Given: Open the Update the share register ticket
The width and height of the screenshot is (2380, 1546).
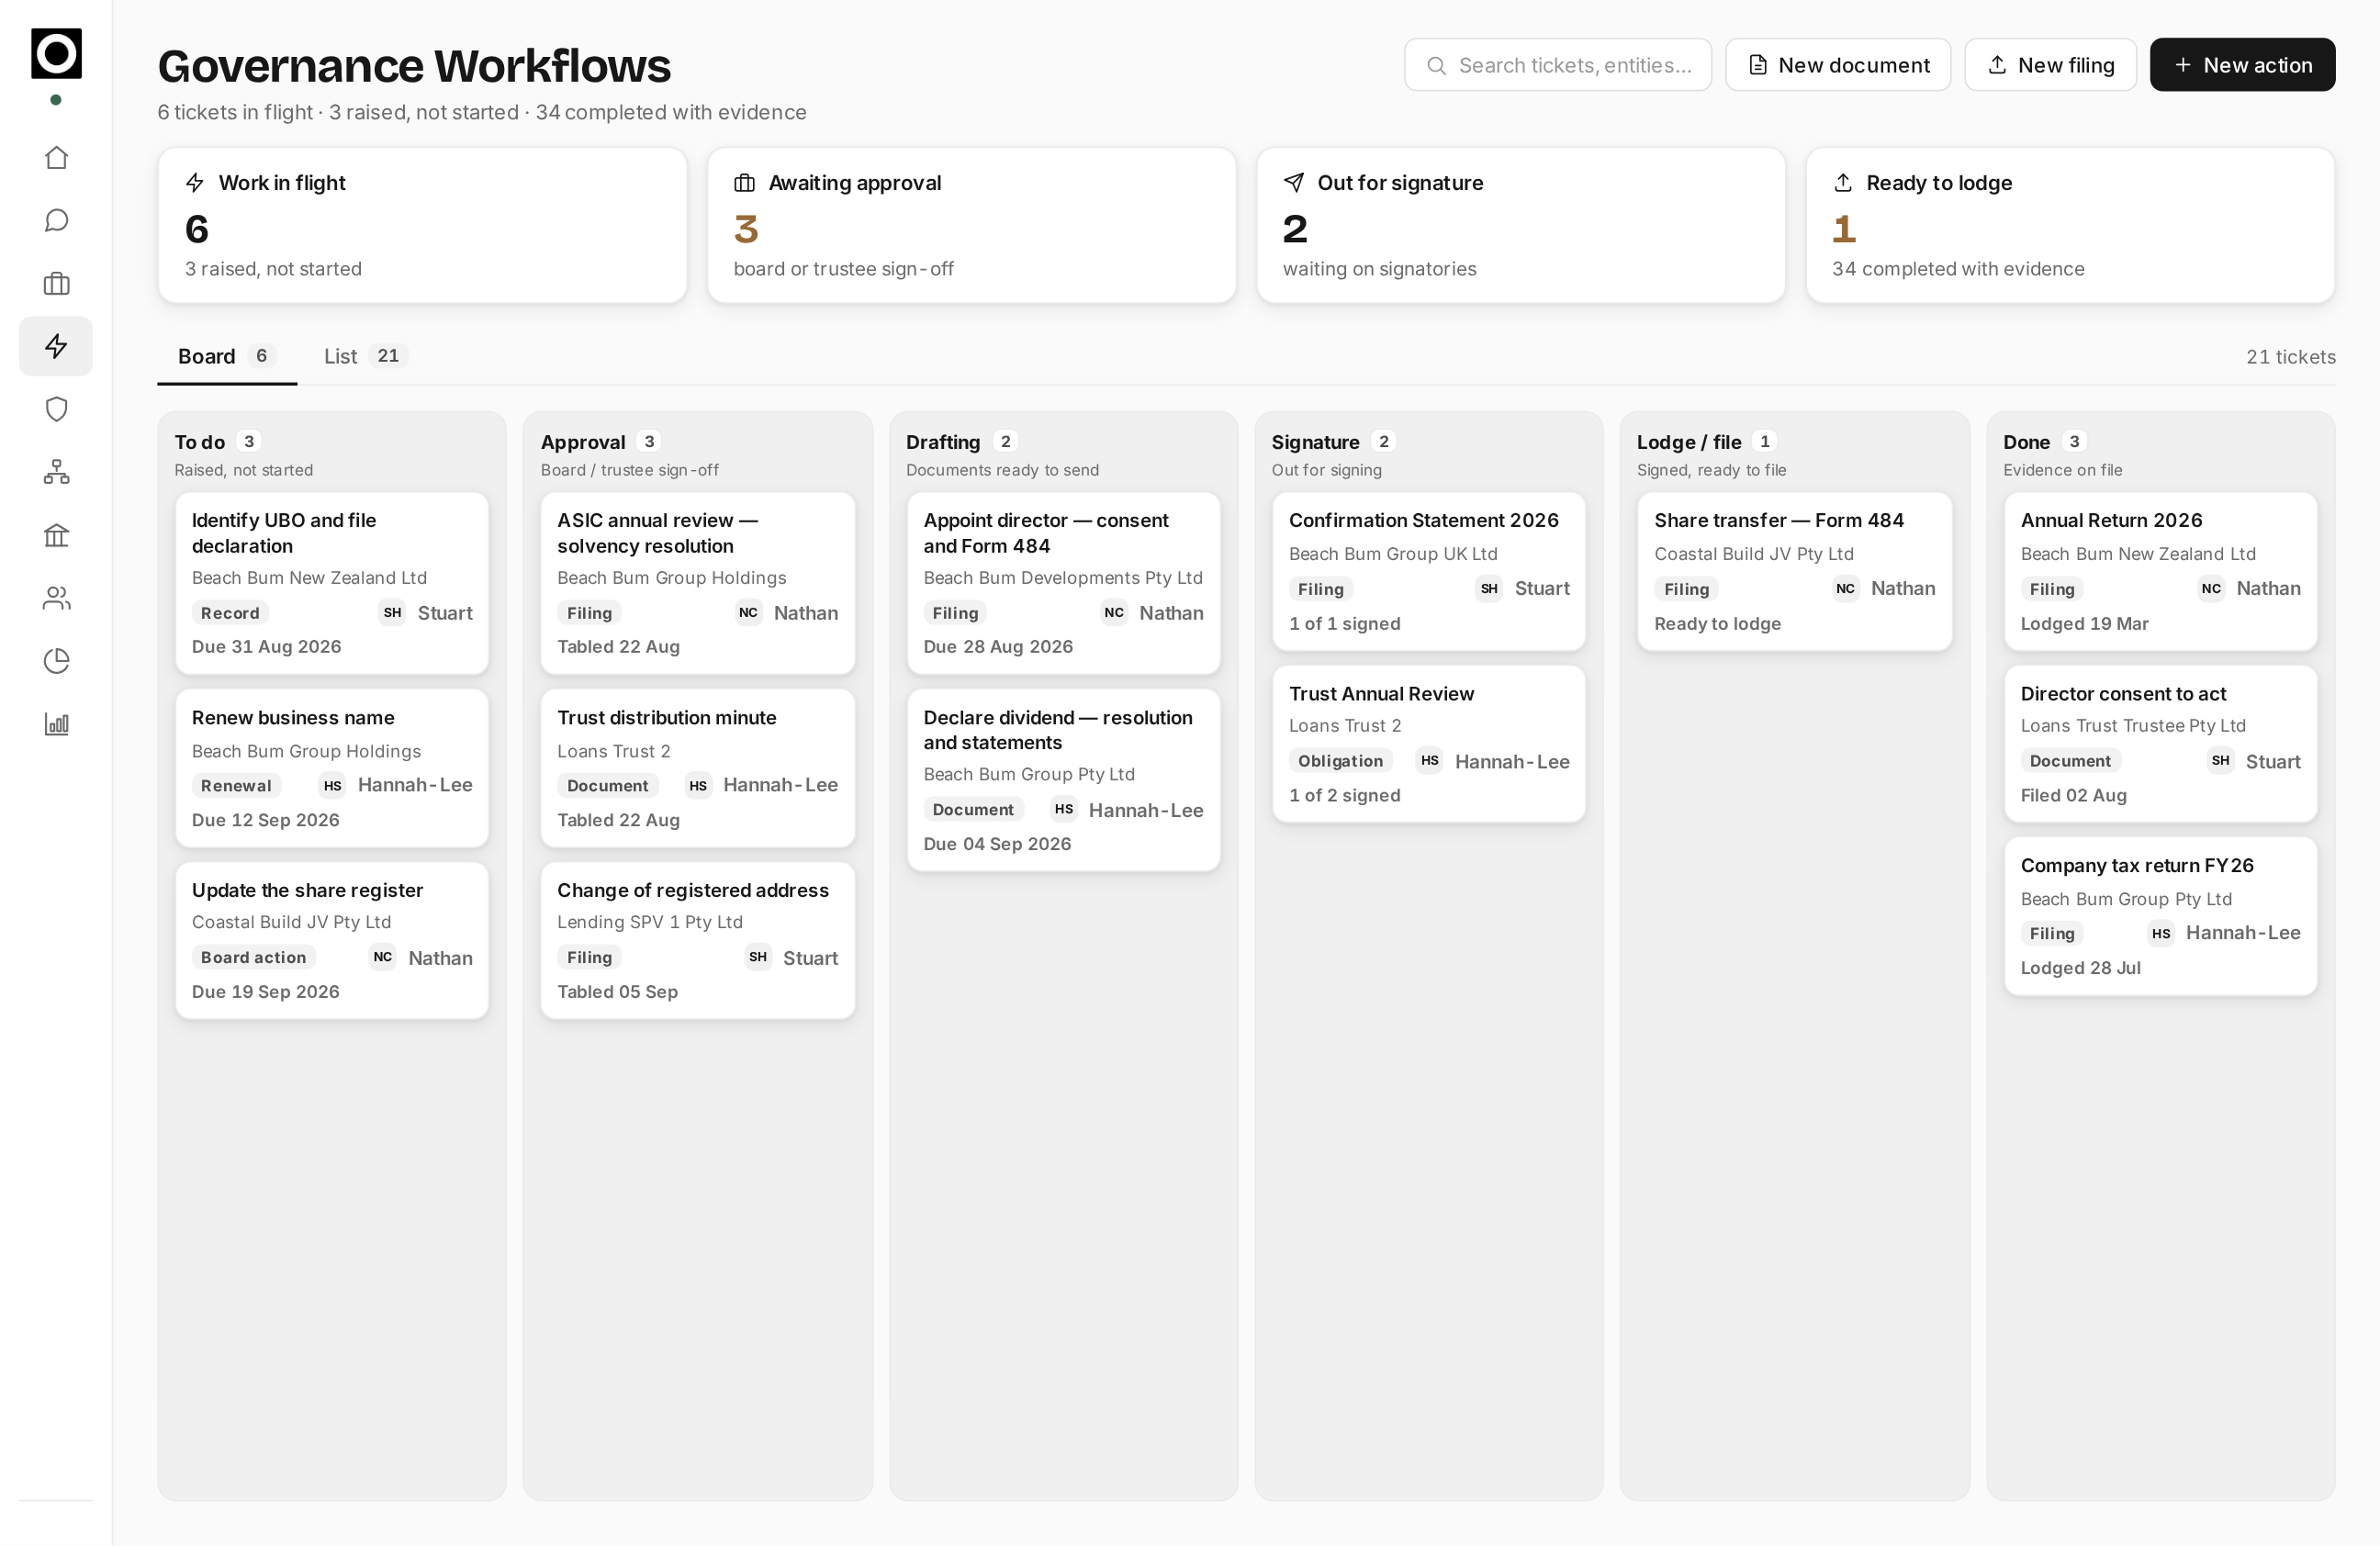Looking at the screenshot, I should (x=332, y=941).
